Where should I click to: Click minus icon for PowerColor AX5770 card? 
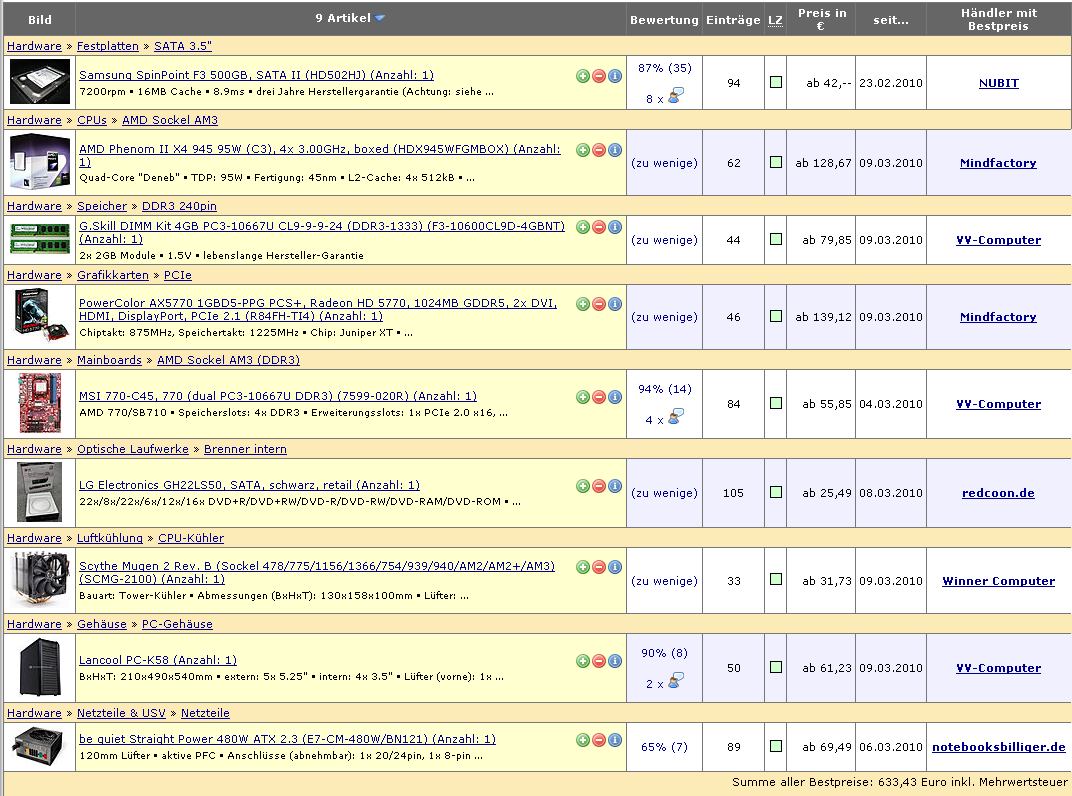coord(599,304)
